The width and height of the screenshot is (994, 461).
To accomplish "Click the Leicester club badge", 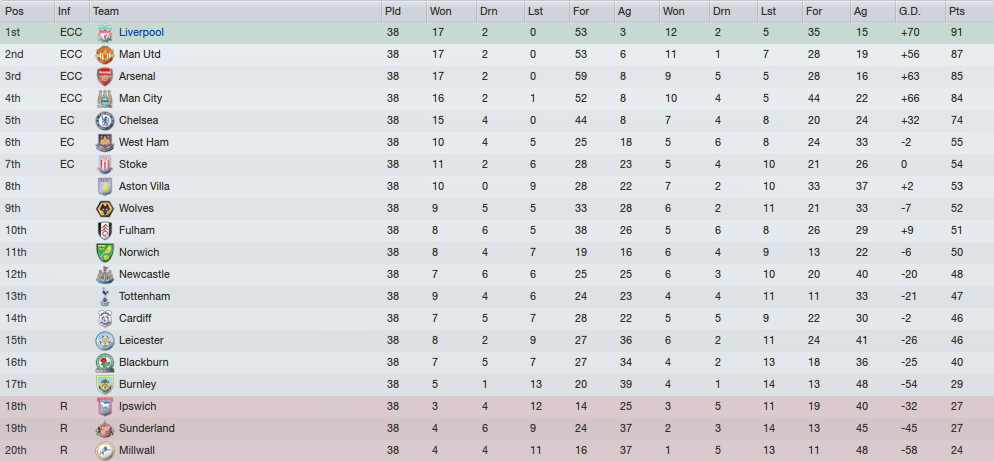I will pos(105,341).
